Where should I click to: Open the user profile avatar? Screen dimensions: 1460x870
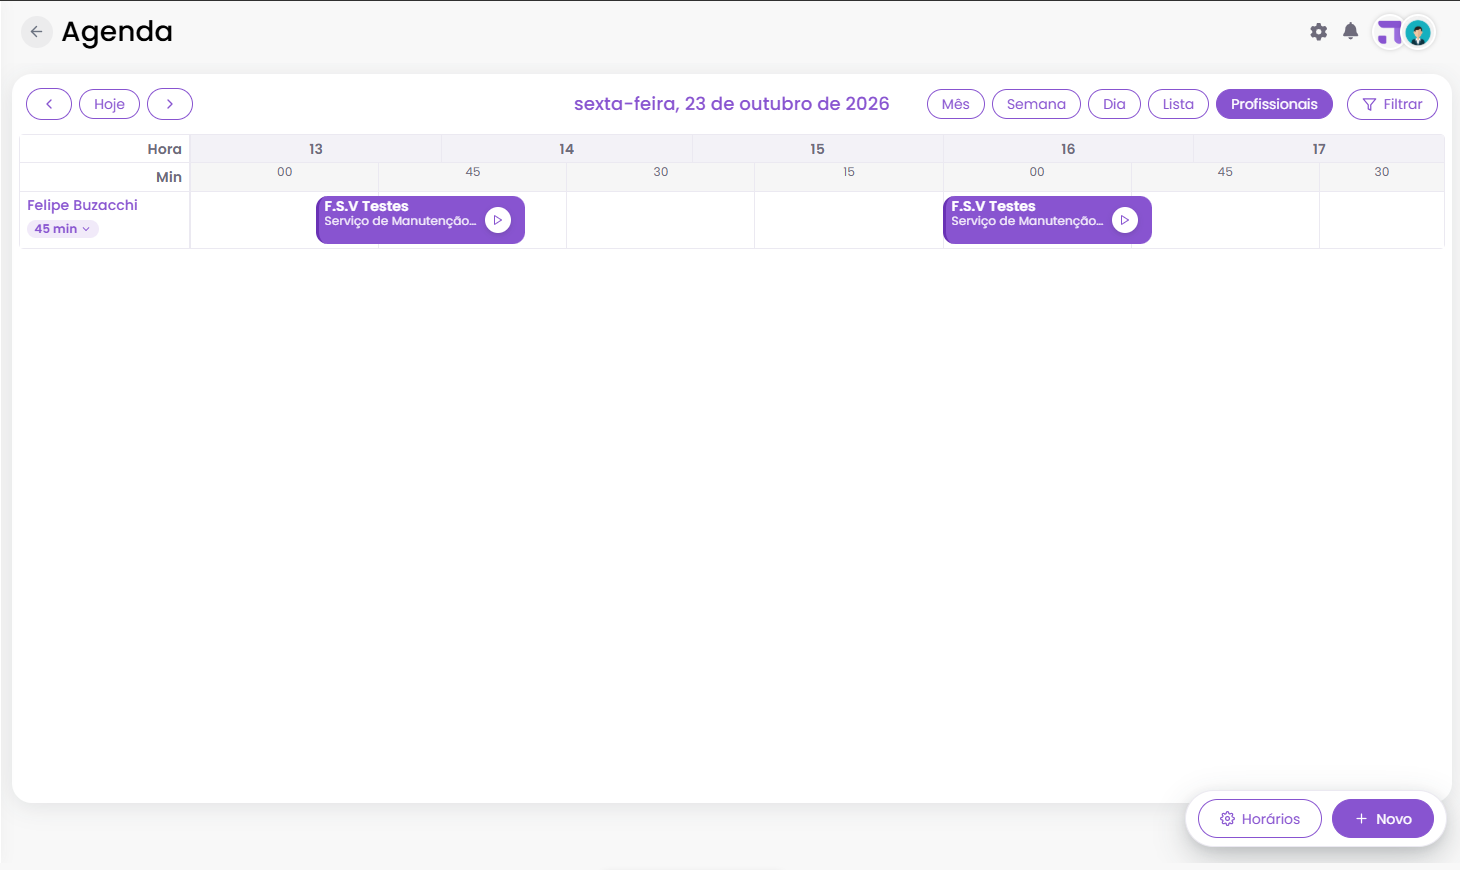click(x=1417, y=33)
